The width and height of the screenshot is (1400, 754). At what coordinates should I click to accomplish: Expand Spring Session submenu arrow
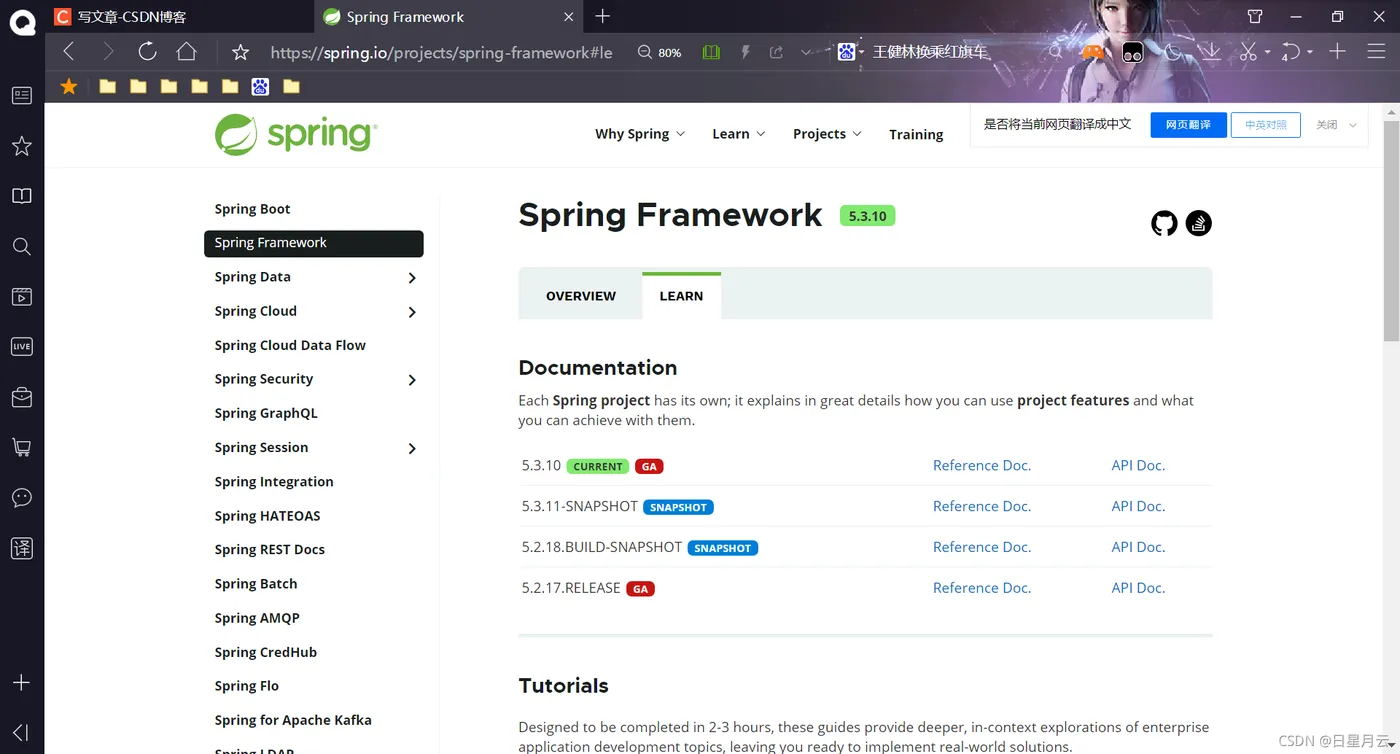coord(412,449)
